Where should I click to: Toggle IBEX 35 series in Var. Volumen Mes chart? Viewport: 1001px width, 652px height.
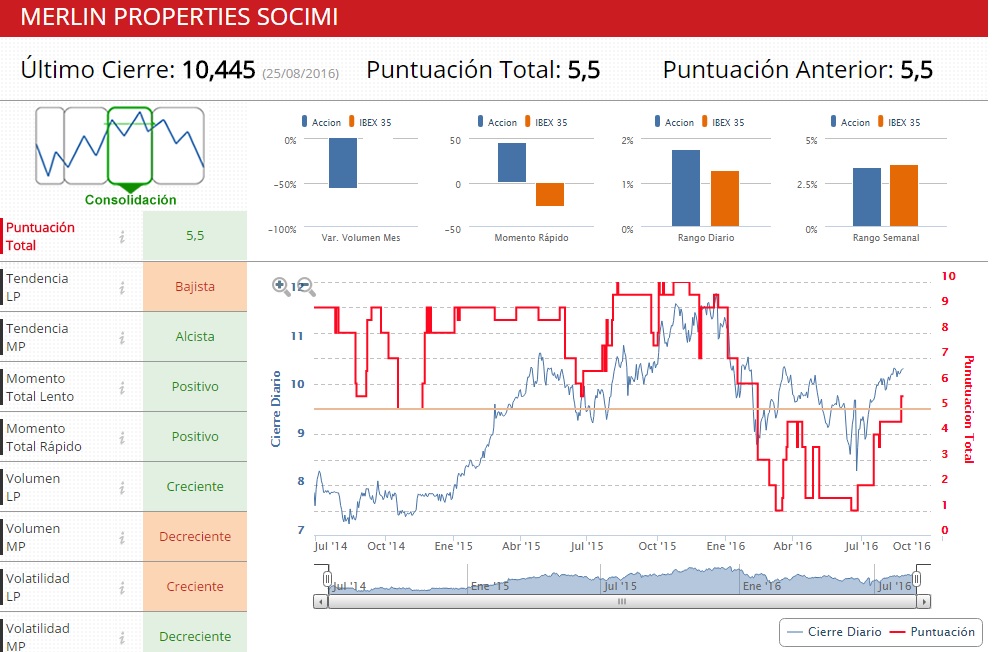coord(370,122)
